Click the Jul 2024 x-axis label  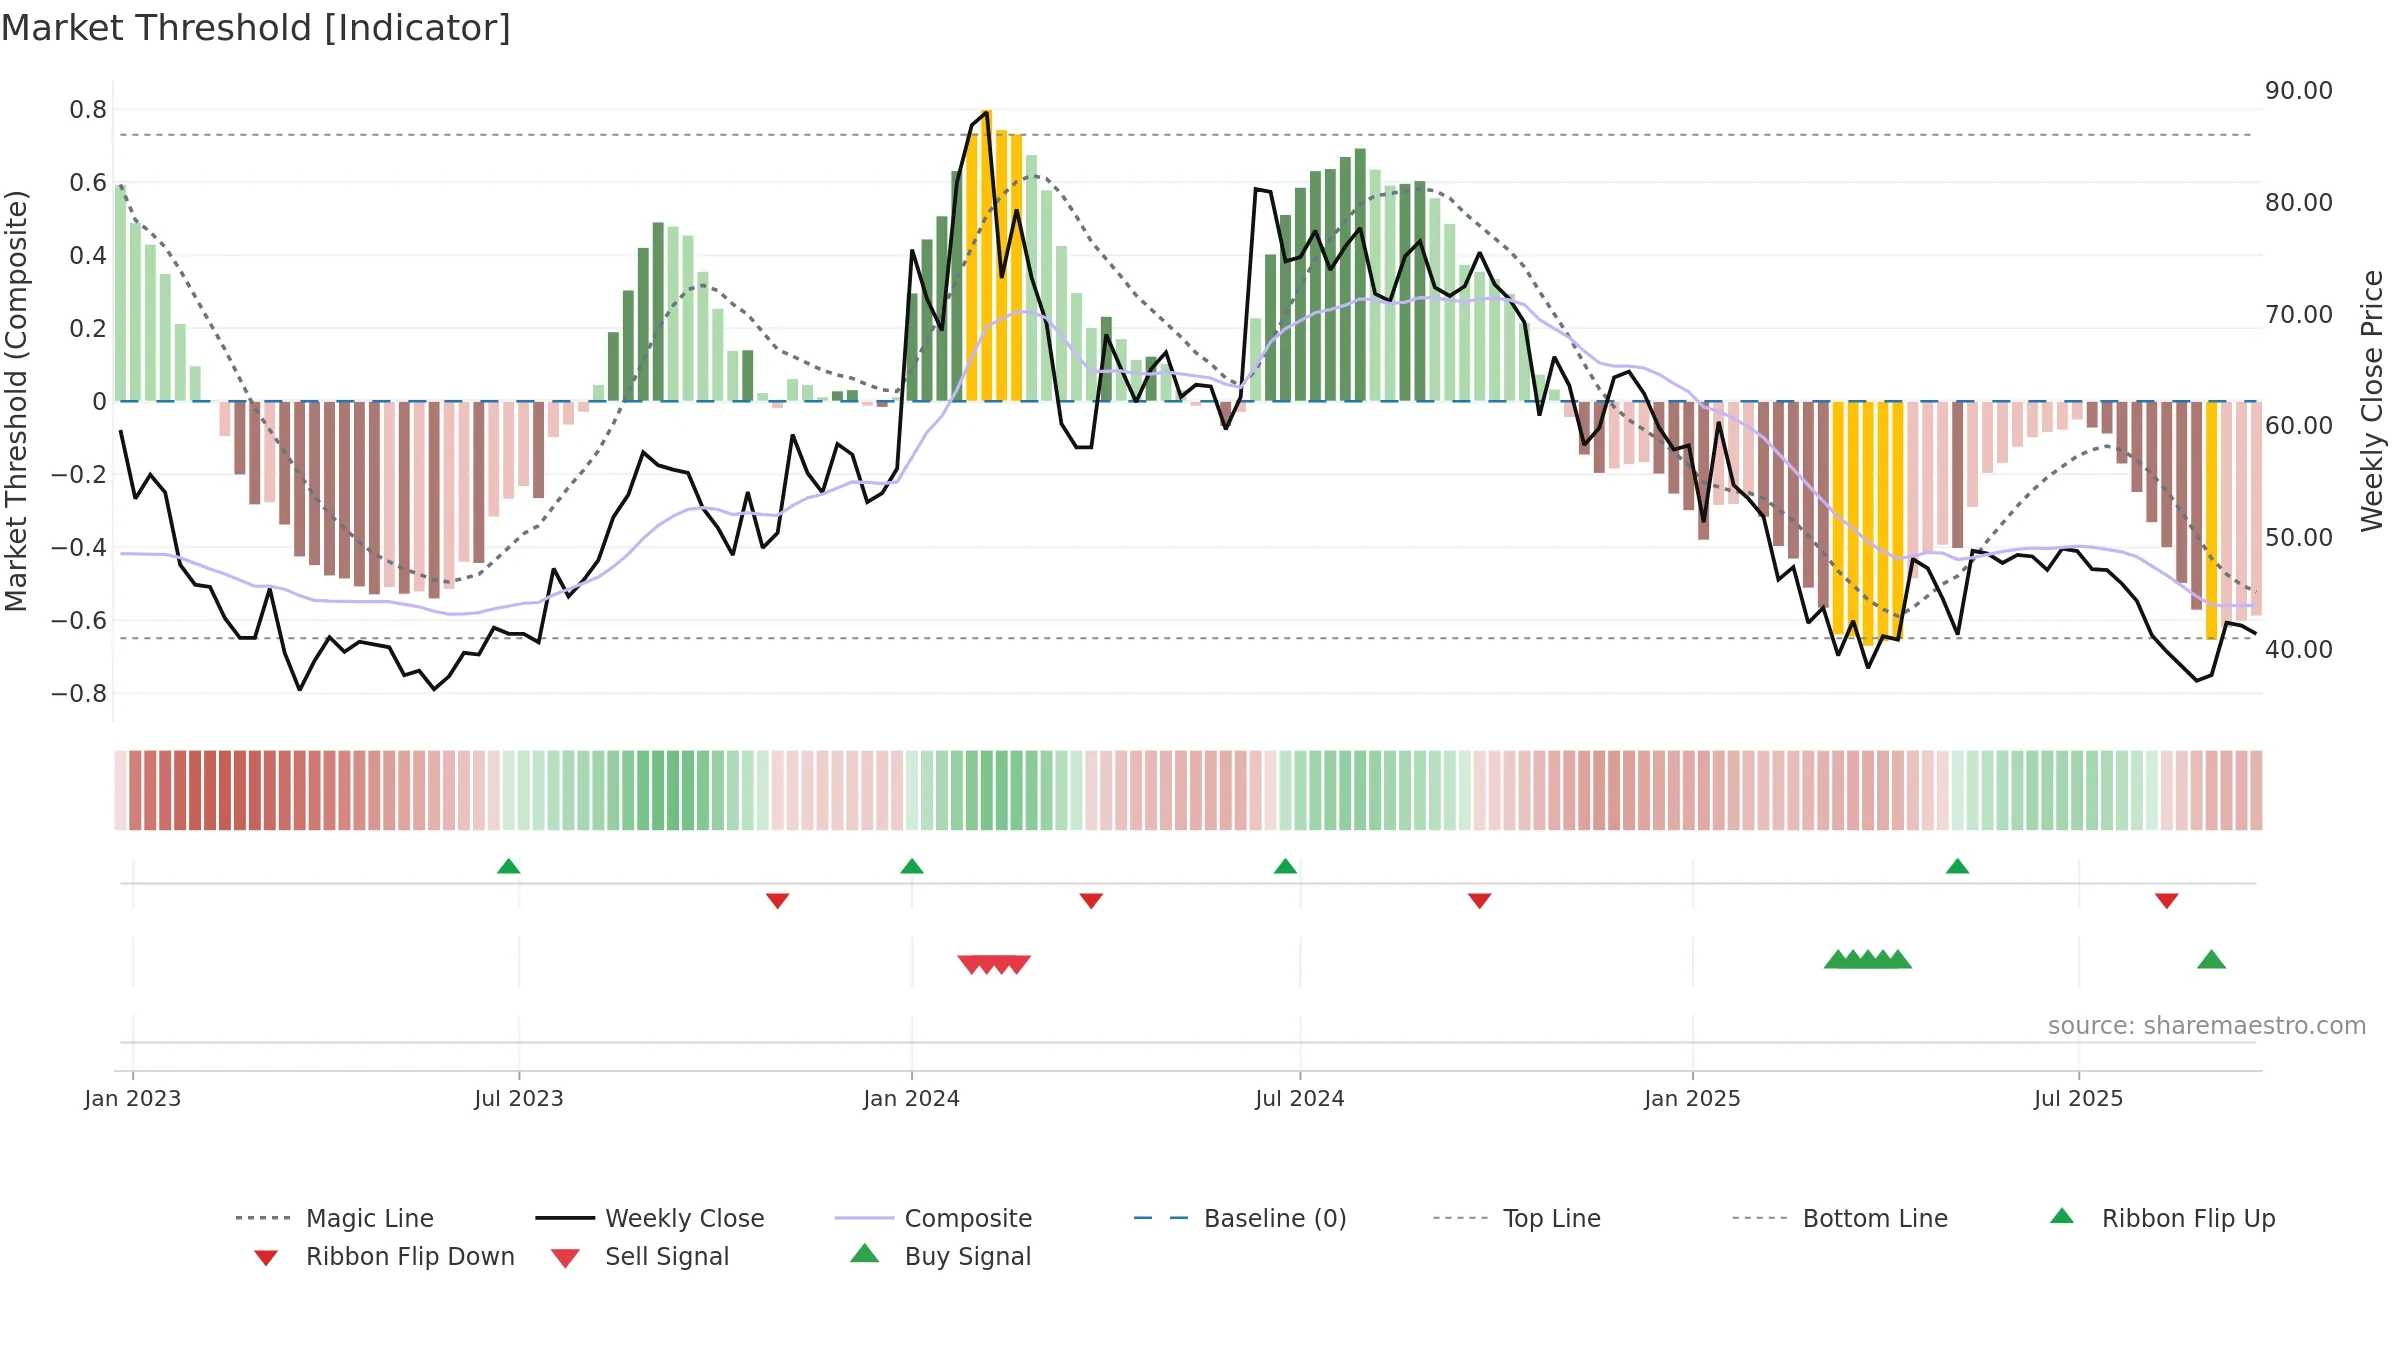(1300, 1098)
